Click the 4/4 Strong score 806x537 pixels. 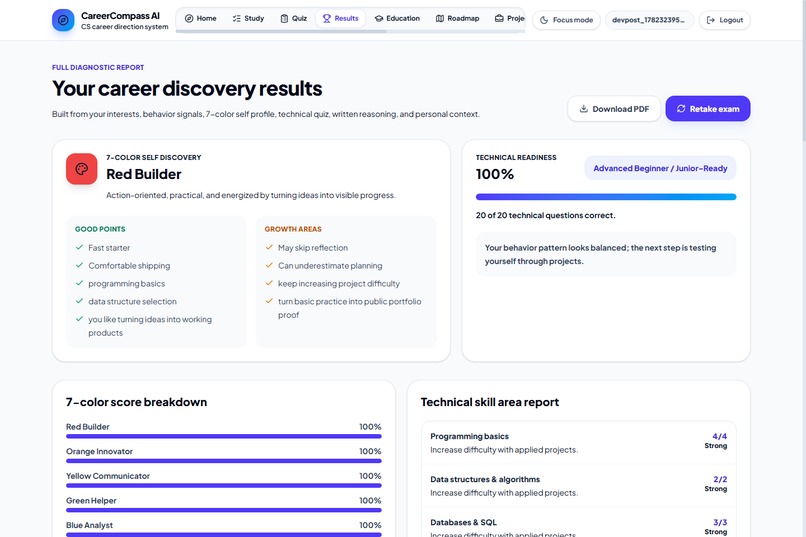[716, 441]
